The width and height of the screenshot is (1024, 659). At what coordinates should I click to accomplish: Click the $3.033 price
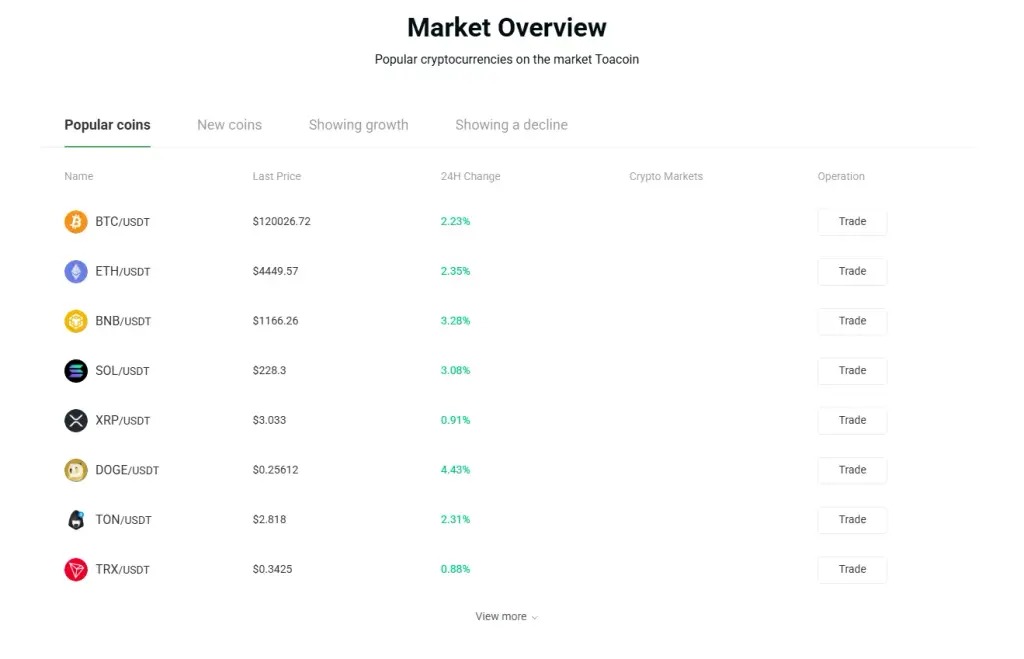click(x=269, y=420)
